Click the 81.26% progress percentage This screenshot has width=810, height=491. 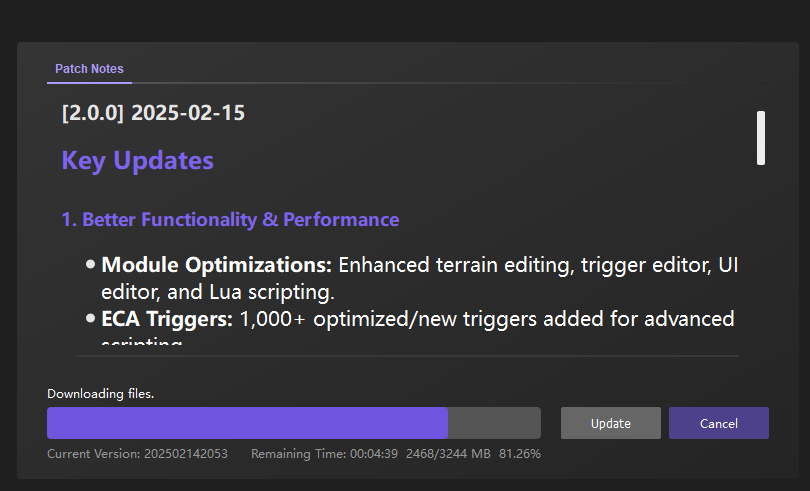tap(520, 454)
